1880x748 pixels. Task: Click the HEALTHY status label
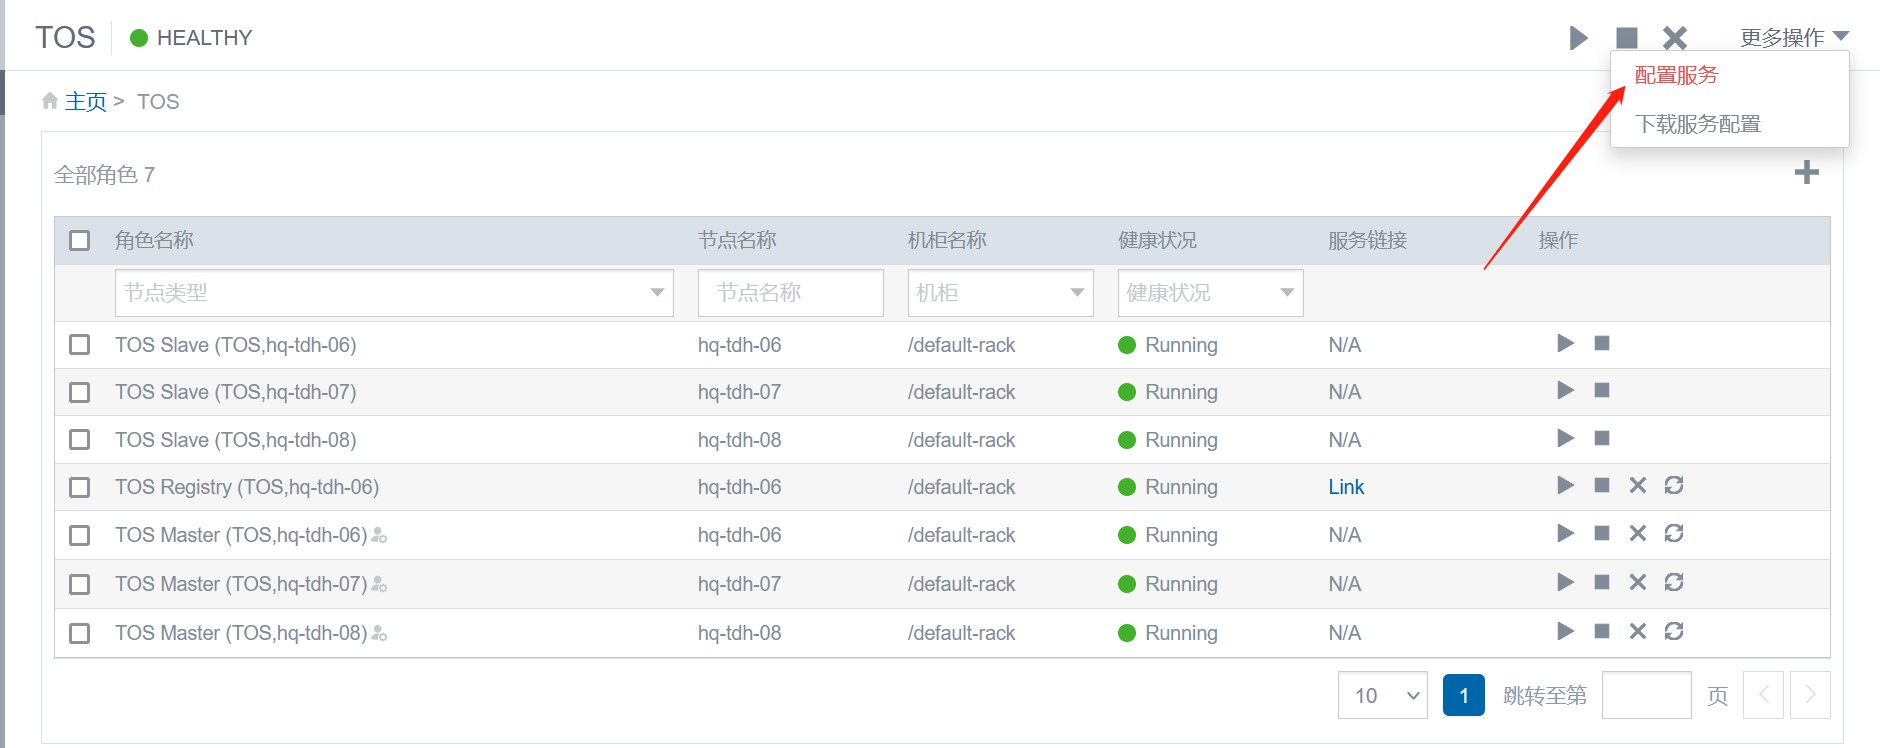[204, 38]
